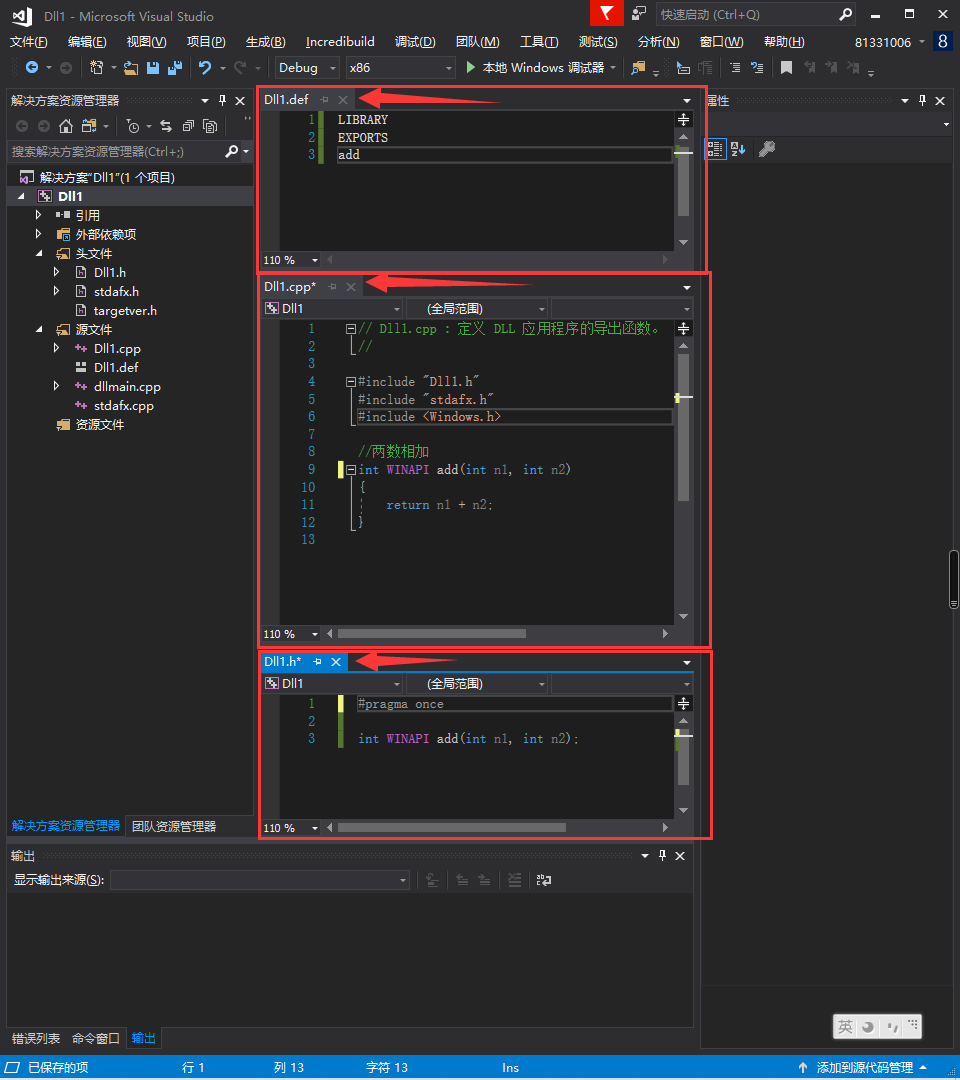Toggle auto-hide pin on Solution Explorer panel
Viewport: 960px width, 1080px height.
222,101
